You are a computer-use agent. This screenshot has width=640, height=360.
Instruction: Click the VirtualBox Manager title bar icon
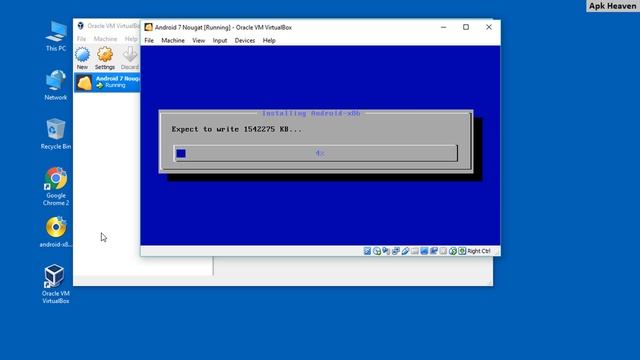pos(80,26)
